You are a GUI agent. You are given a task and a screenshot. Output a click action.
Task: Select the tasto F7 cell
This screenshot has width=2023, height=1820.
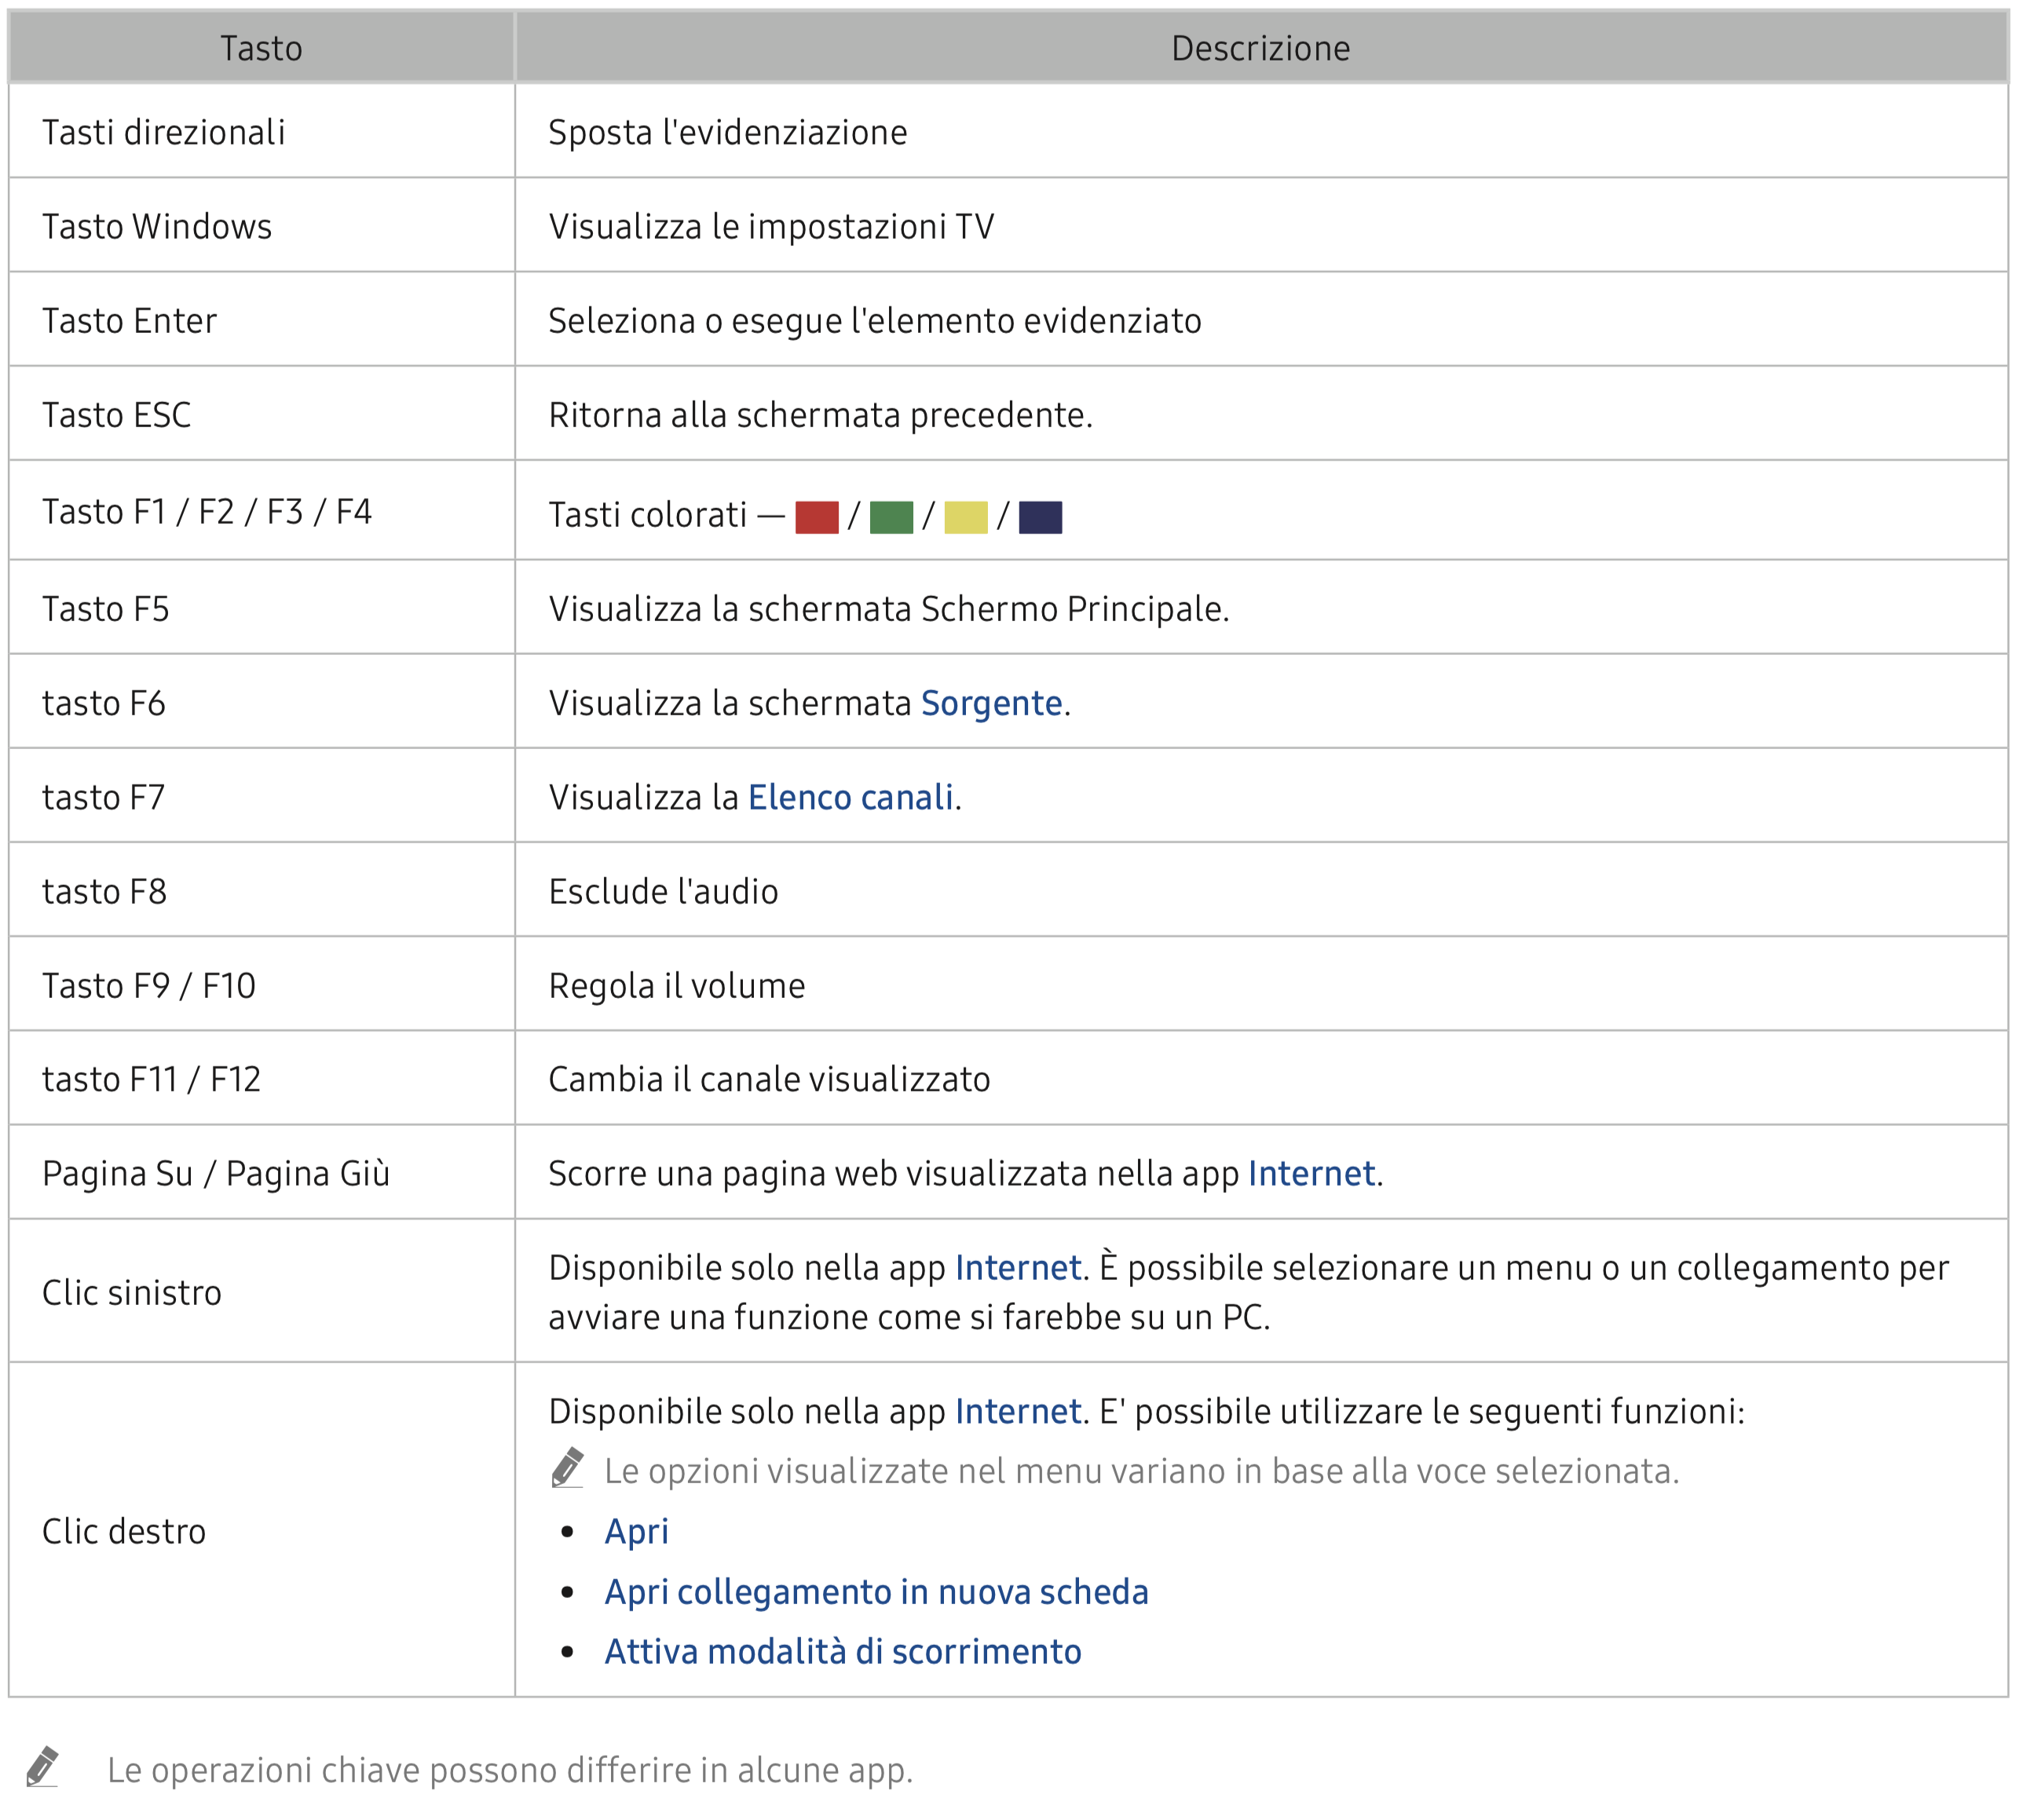(x=261, y=795)
